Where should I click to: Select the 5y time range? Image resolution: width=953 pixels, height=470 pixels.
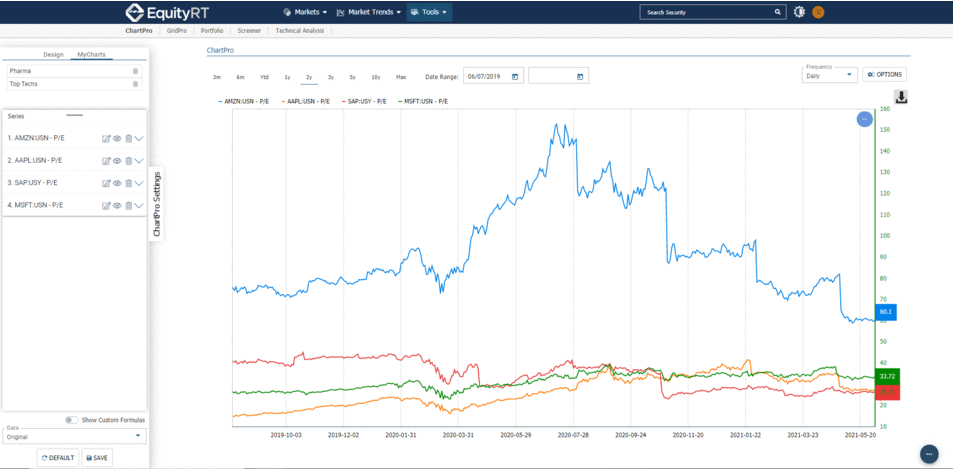(353, 77)
